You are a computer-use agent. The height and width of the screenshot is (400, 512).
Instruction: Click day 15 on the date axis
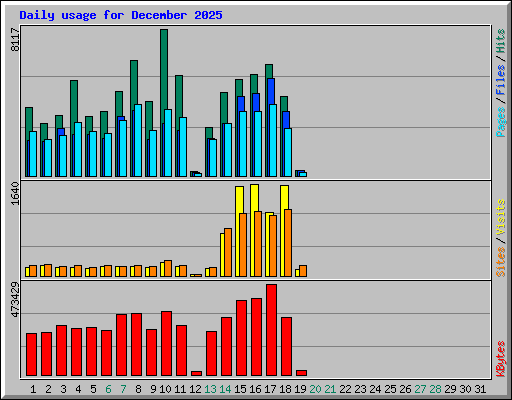(240, 389)
